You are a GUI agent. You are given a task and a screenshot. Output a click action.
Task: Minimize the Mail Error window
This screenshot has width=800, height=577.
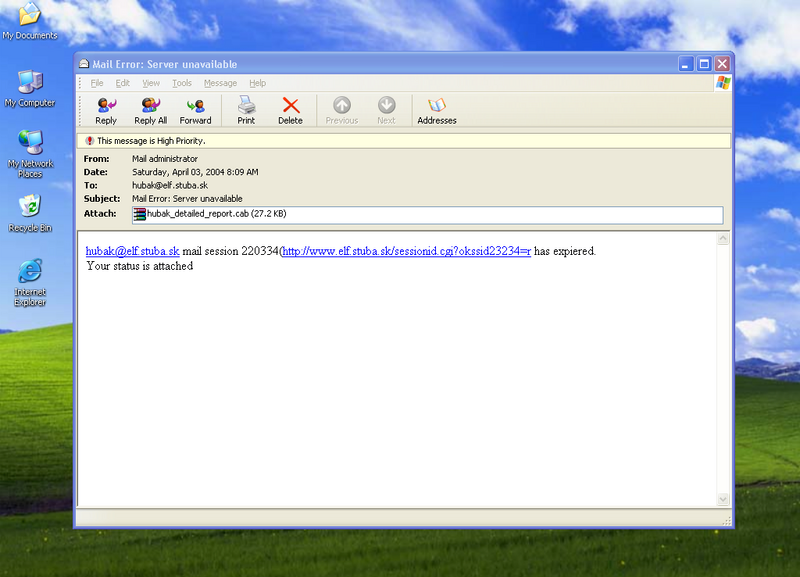point(686,64)
